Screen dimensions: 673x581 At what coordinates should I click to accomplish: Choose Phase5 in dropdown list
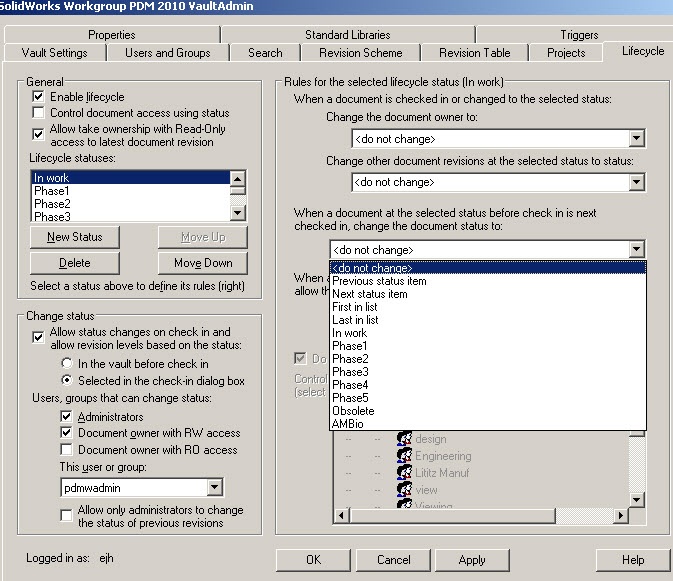488,398
